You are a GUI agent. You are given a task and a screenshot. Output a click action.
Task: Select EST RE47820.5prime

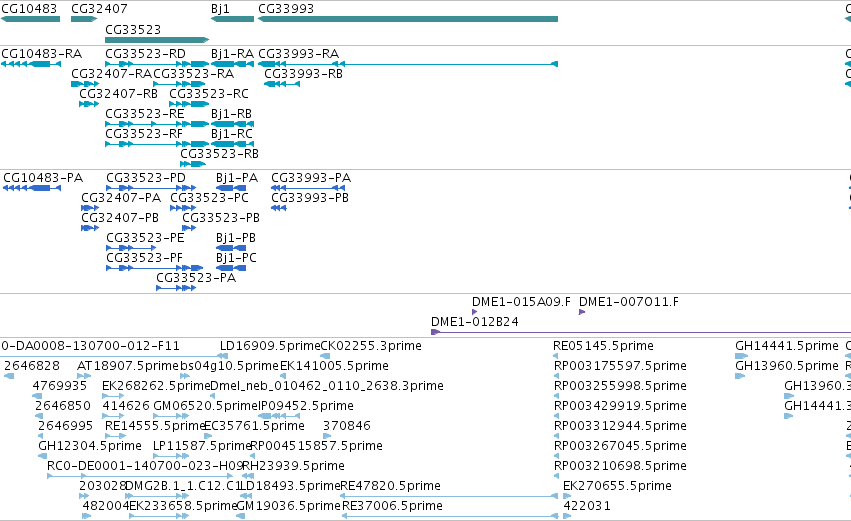[x=390, y=487]
